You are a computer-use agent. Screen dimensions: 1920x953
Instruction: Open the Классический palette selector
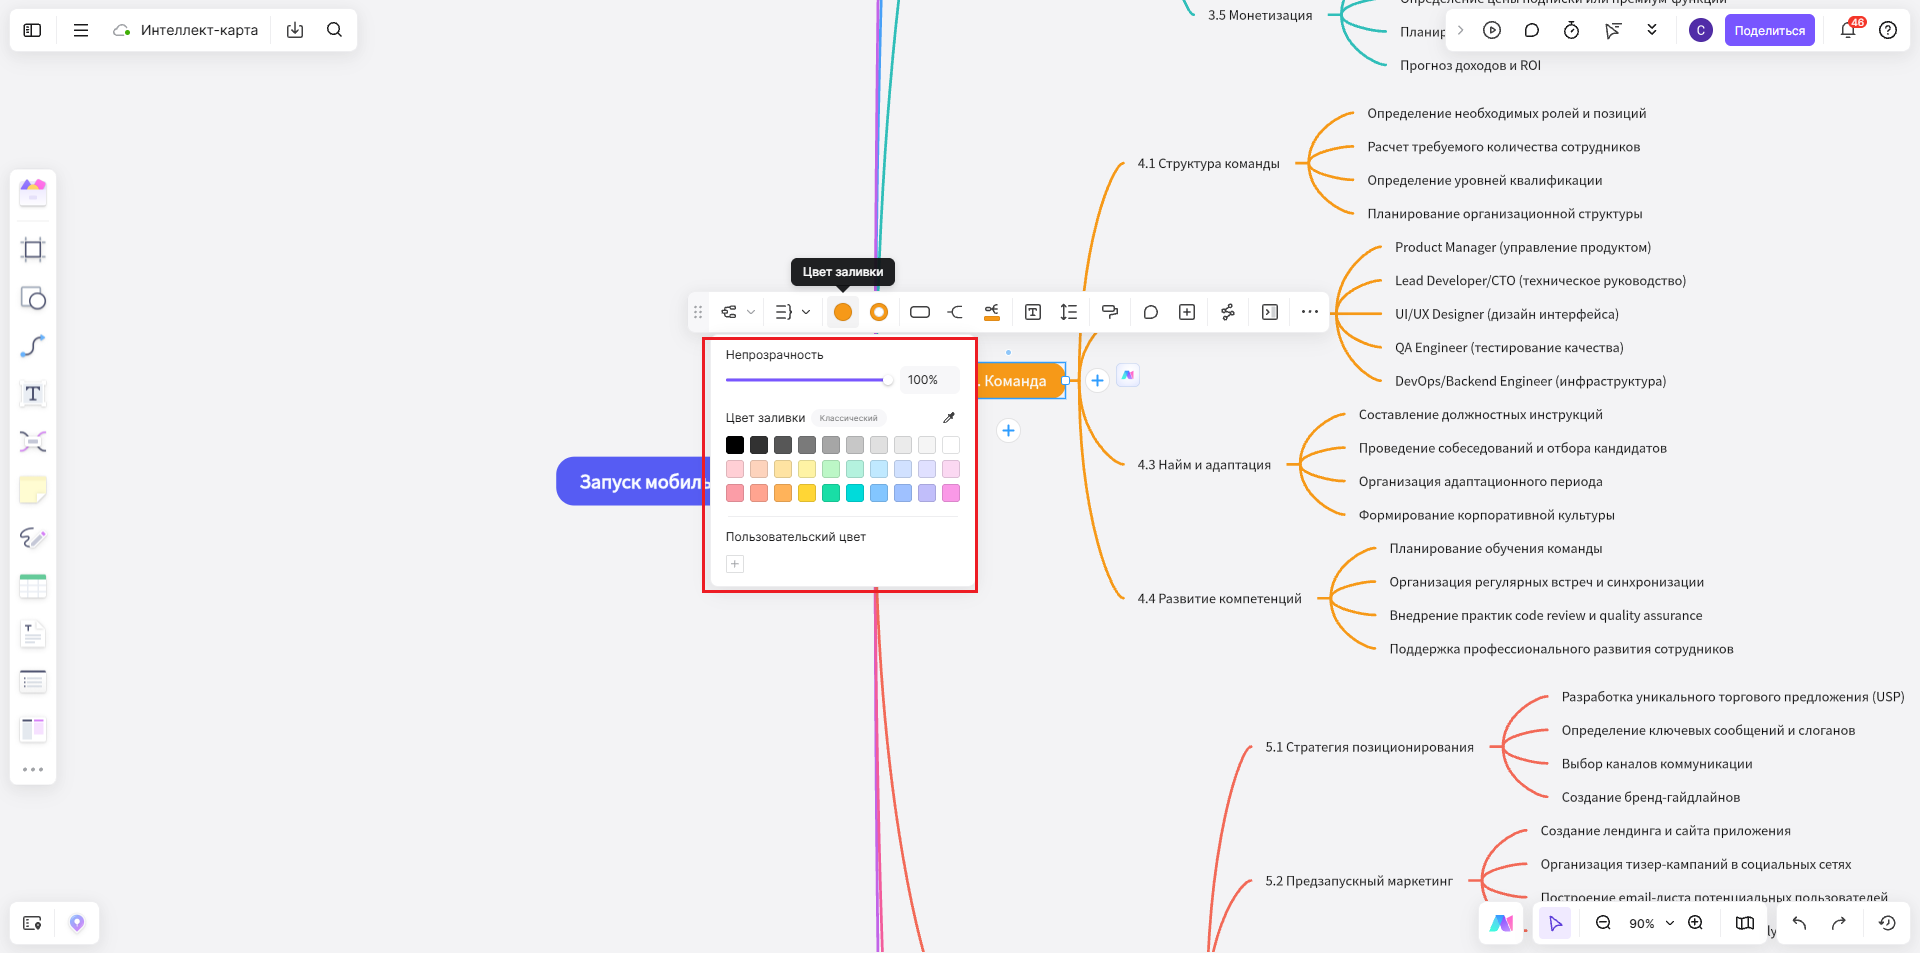coord(848,418)
